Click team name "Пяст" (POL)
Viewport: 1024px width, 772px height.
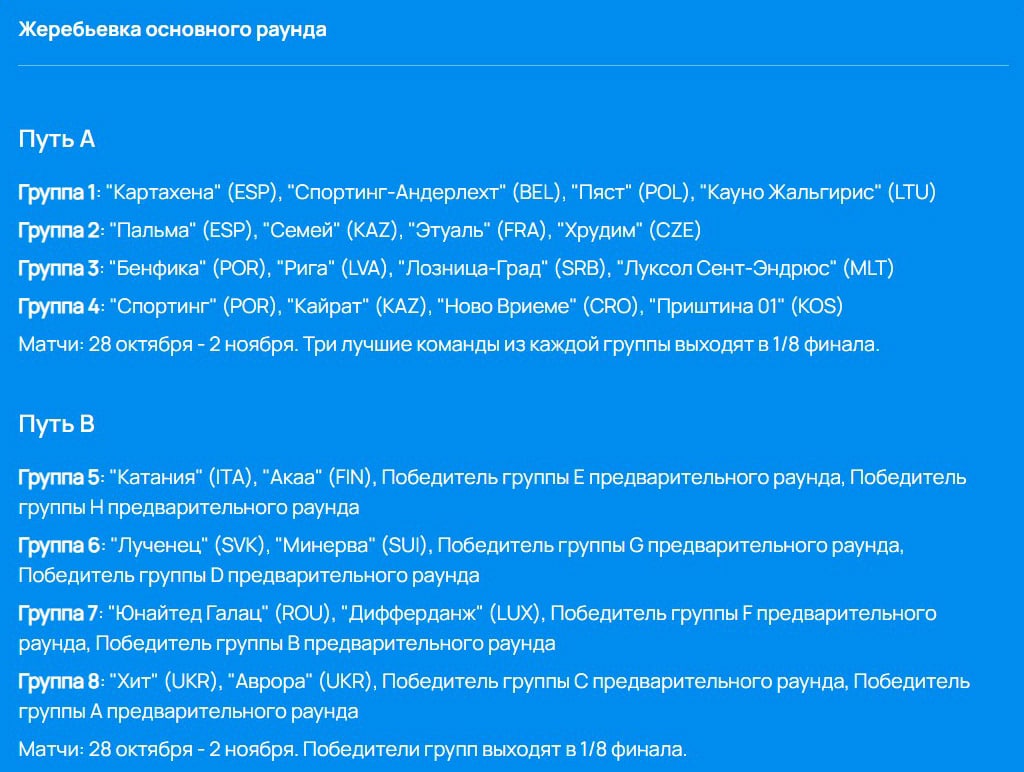601,192
